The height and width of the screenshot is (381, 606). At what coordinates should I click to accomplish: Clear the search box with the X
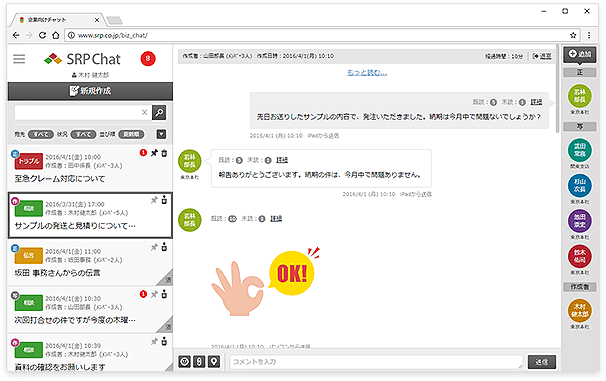[145, 112]
